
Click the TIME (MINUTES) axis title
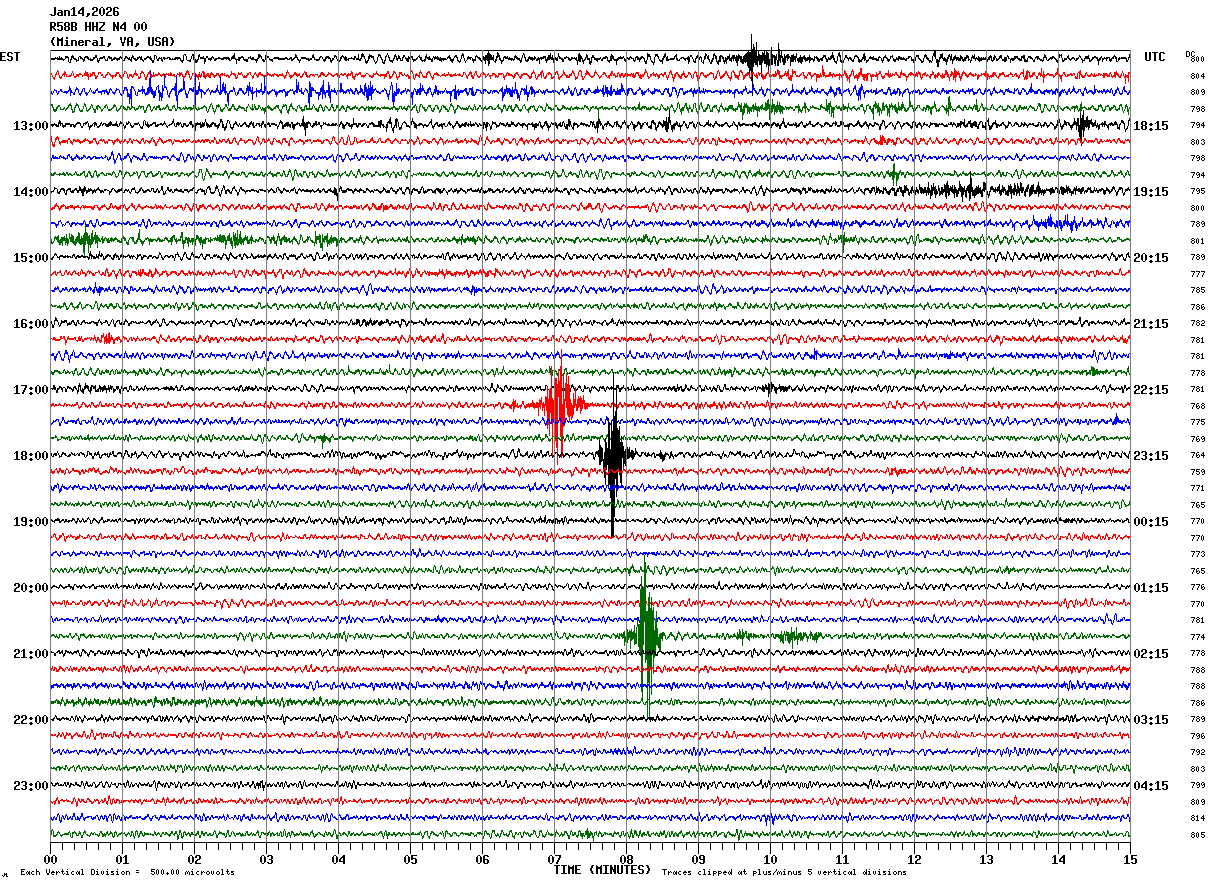pyautogui.click(x=602, y=870)
